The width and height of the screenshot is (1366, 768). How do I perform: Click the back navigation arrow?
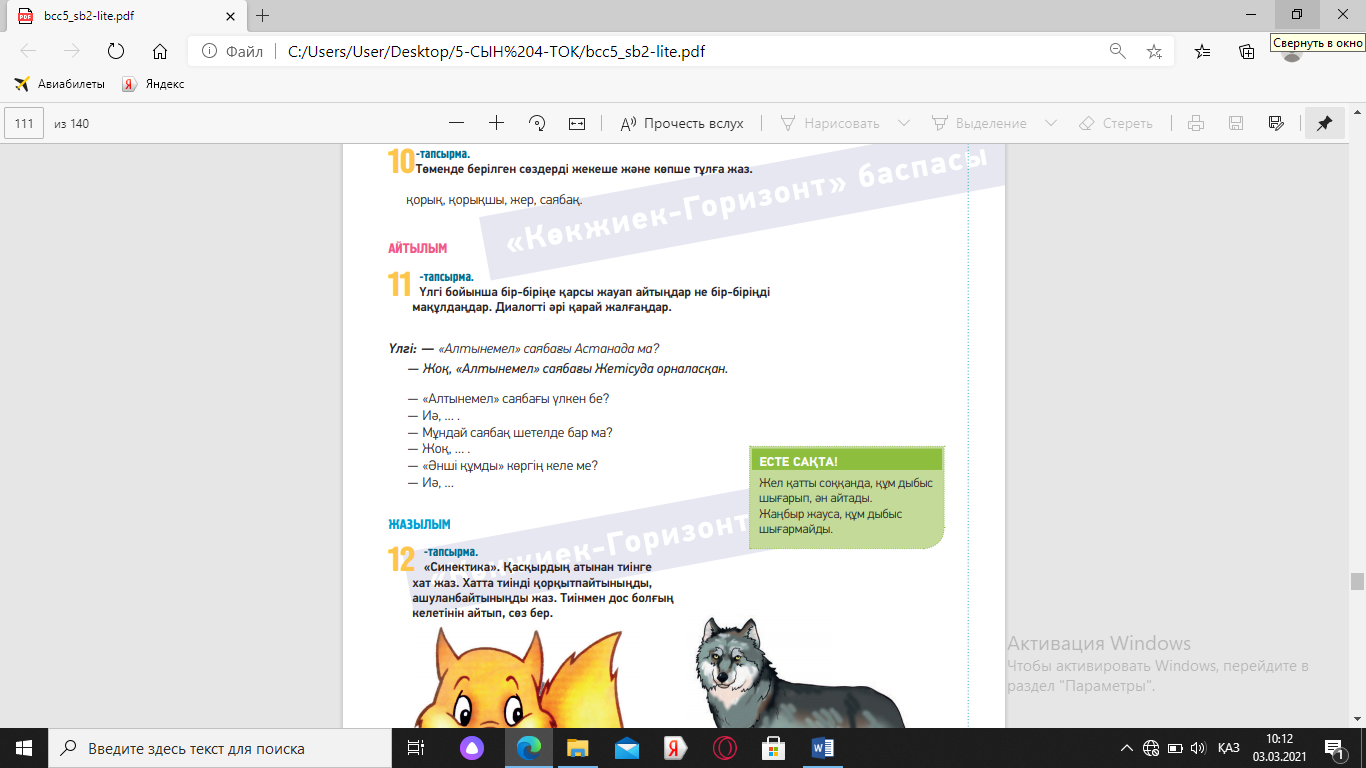coord(28,52)
